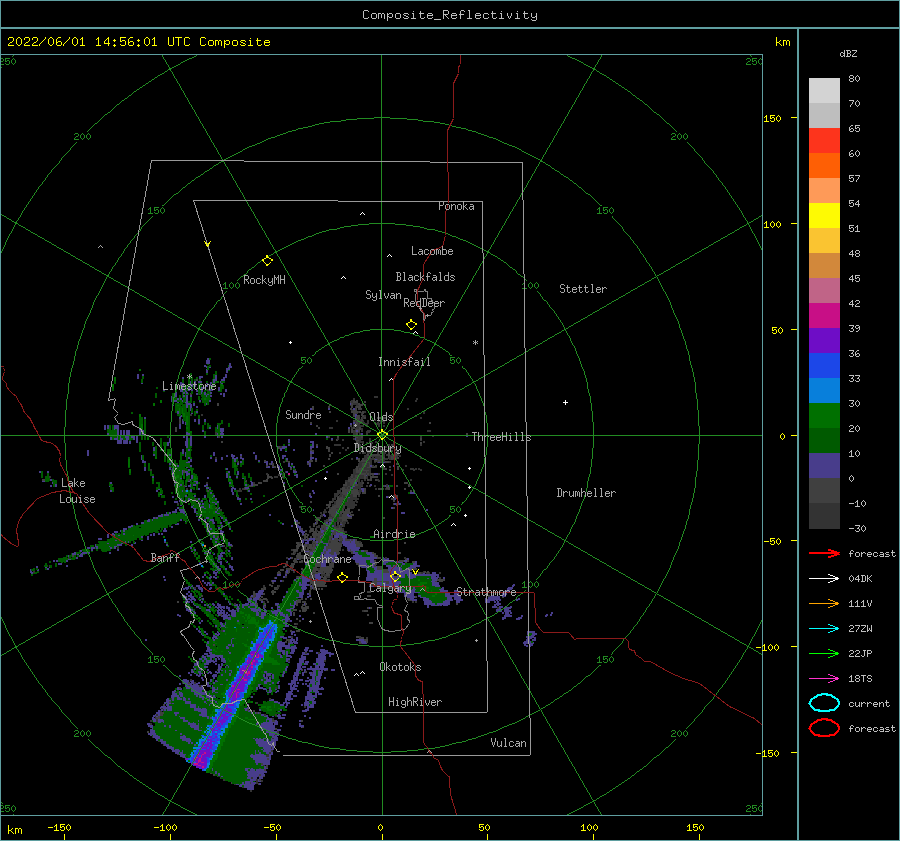Screen dimensions: 900x841
Task: Click the intense purple echo band southwest
Action: click(235, 695)
